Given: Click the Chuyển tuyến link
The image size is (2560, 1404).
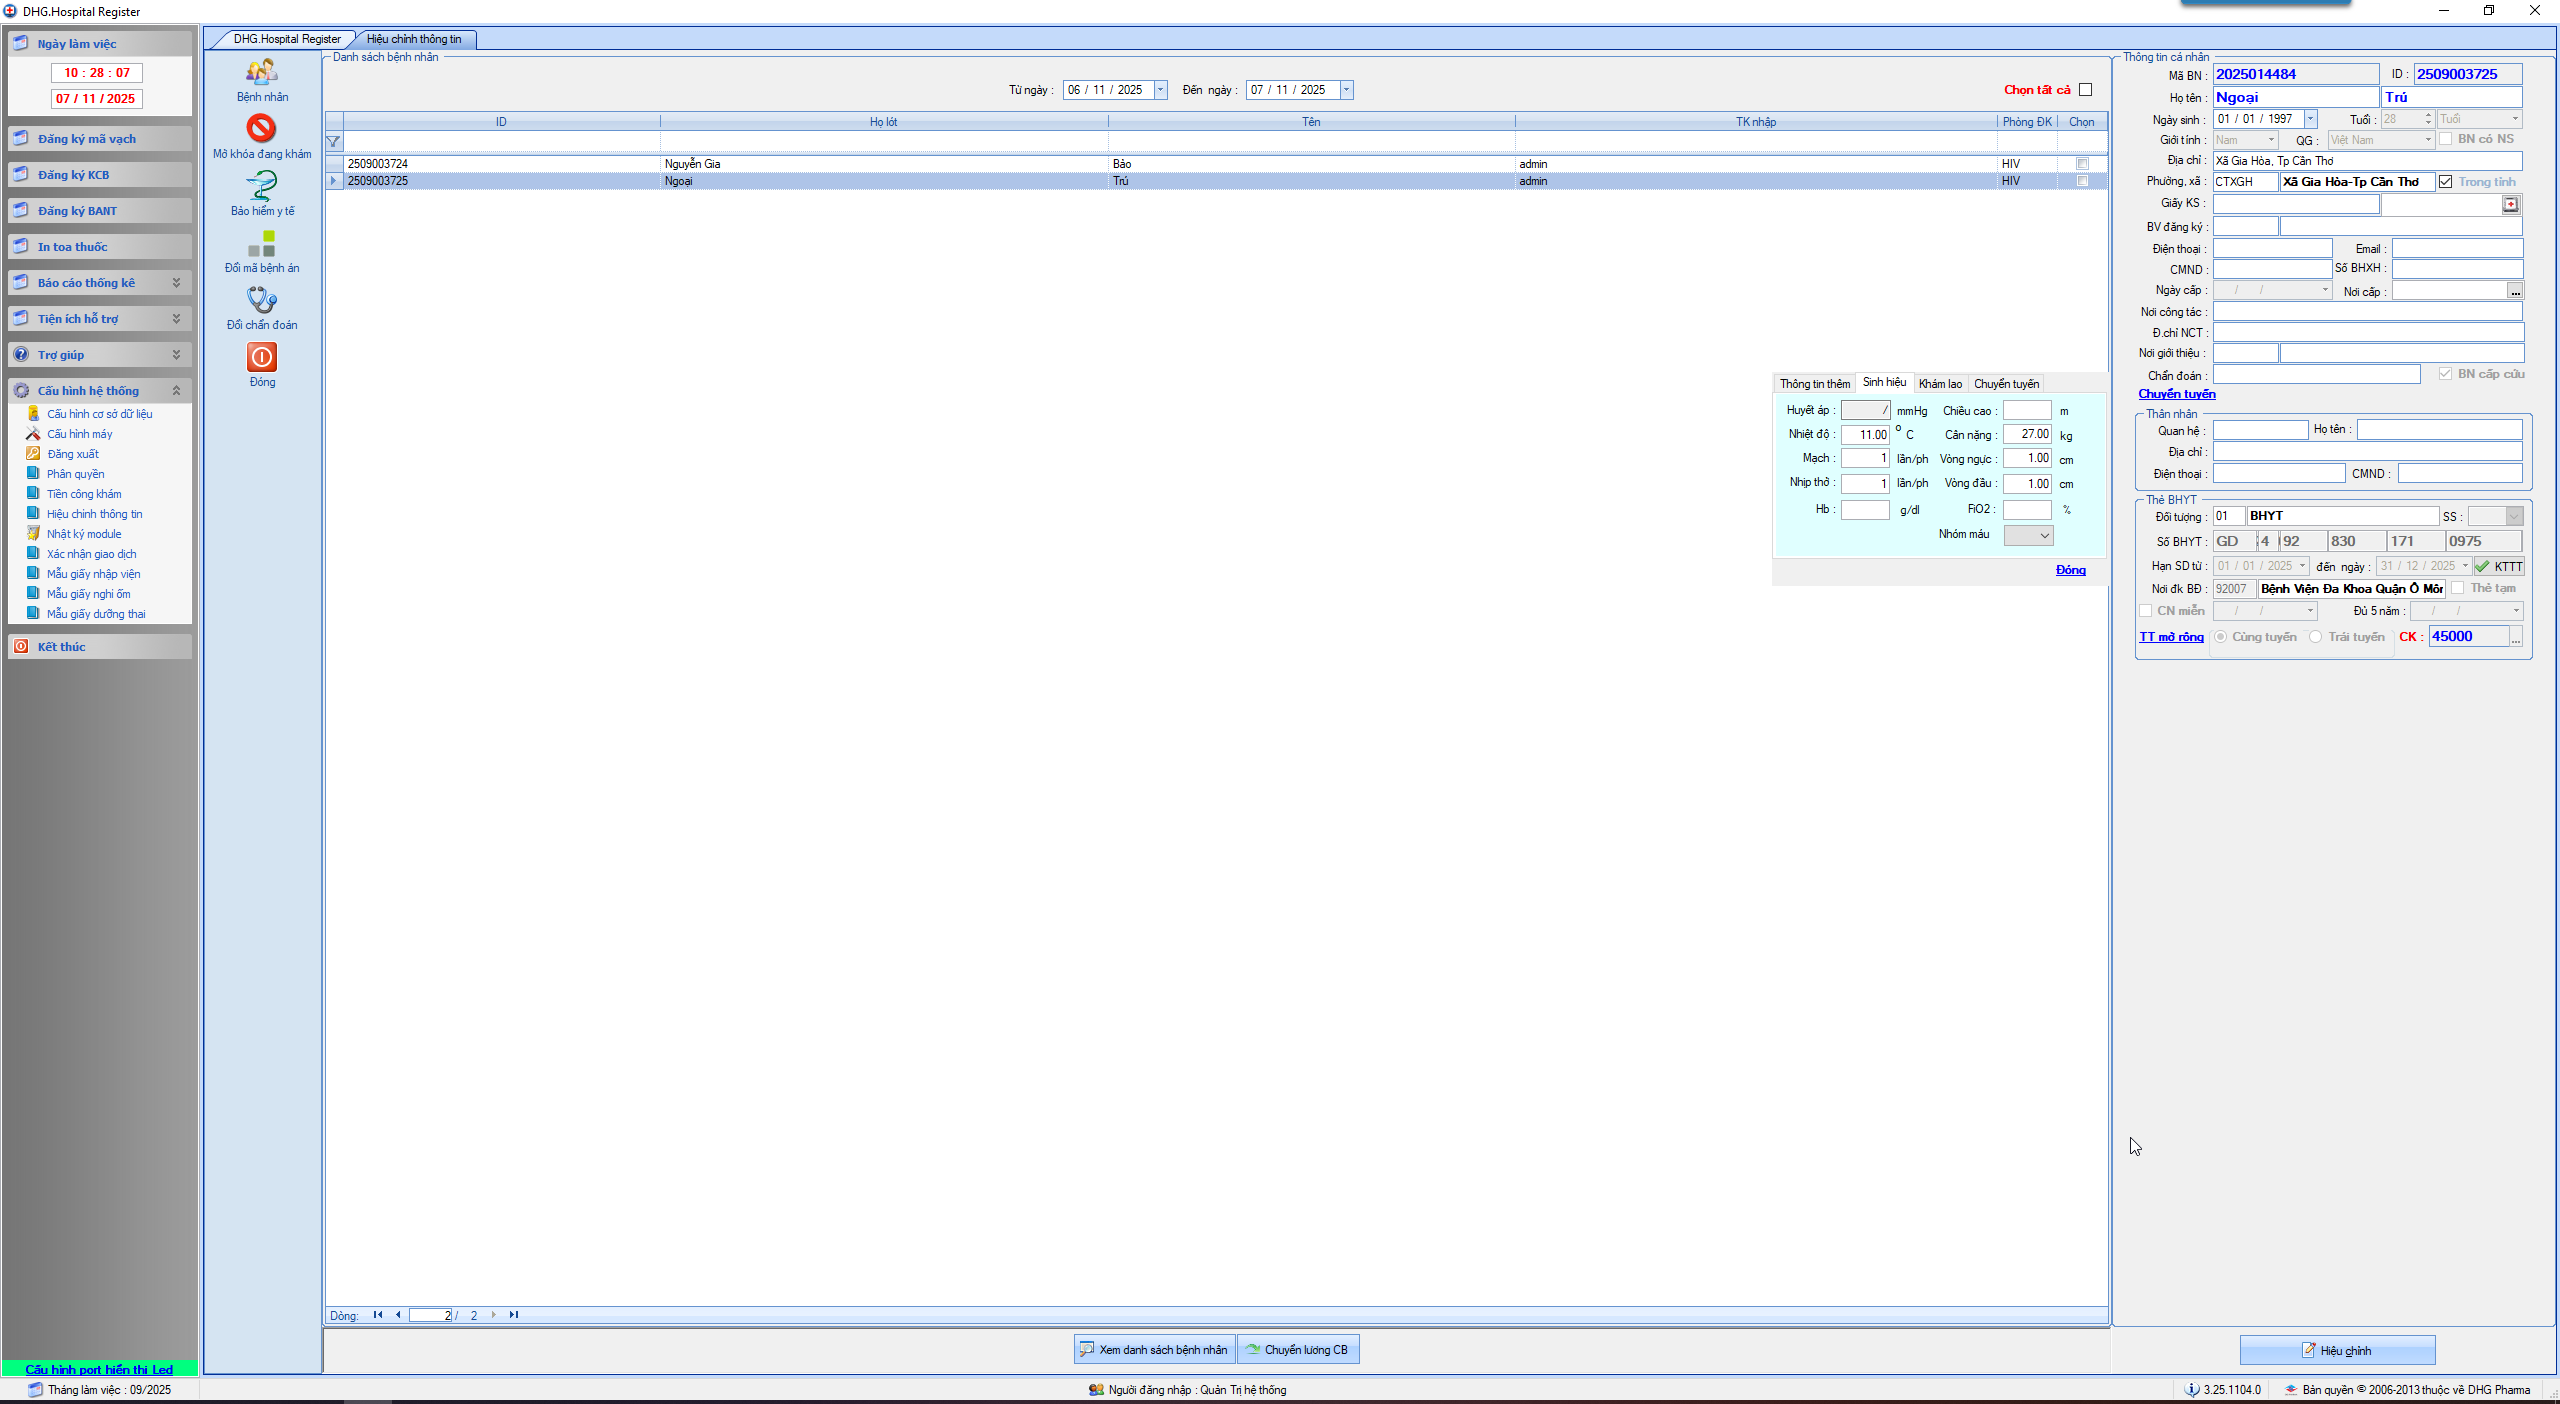Looking at the screenshot, I should (x=2176, y=394).
